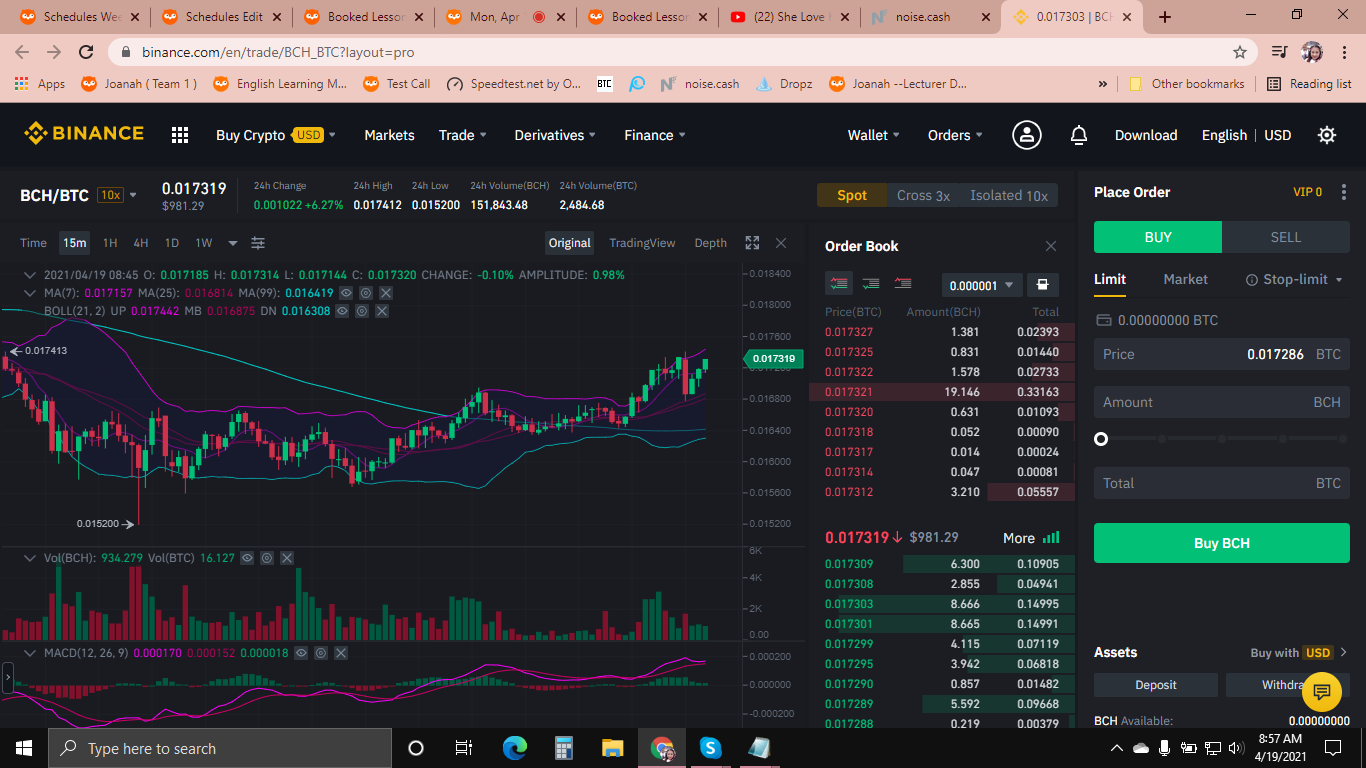
Task: Collapse the Vol indicator legend
Action: 31,558
